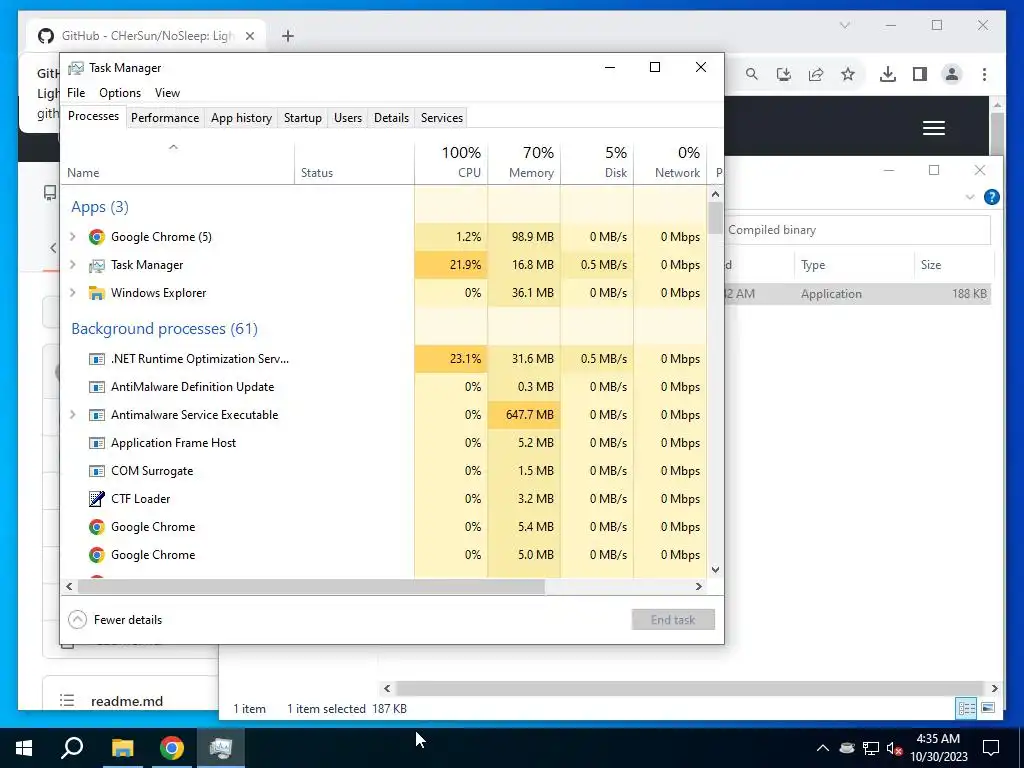Sort processes by Network column header

pos(671,162)
